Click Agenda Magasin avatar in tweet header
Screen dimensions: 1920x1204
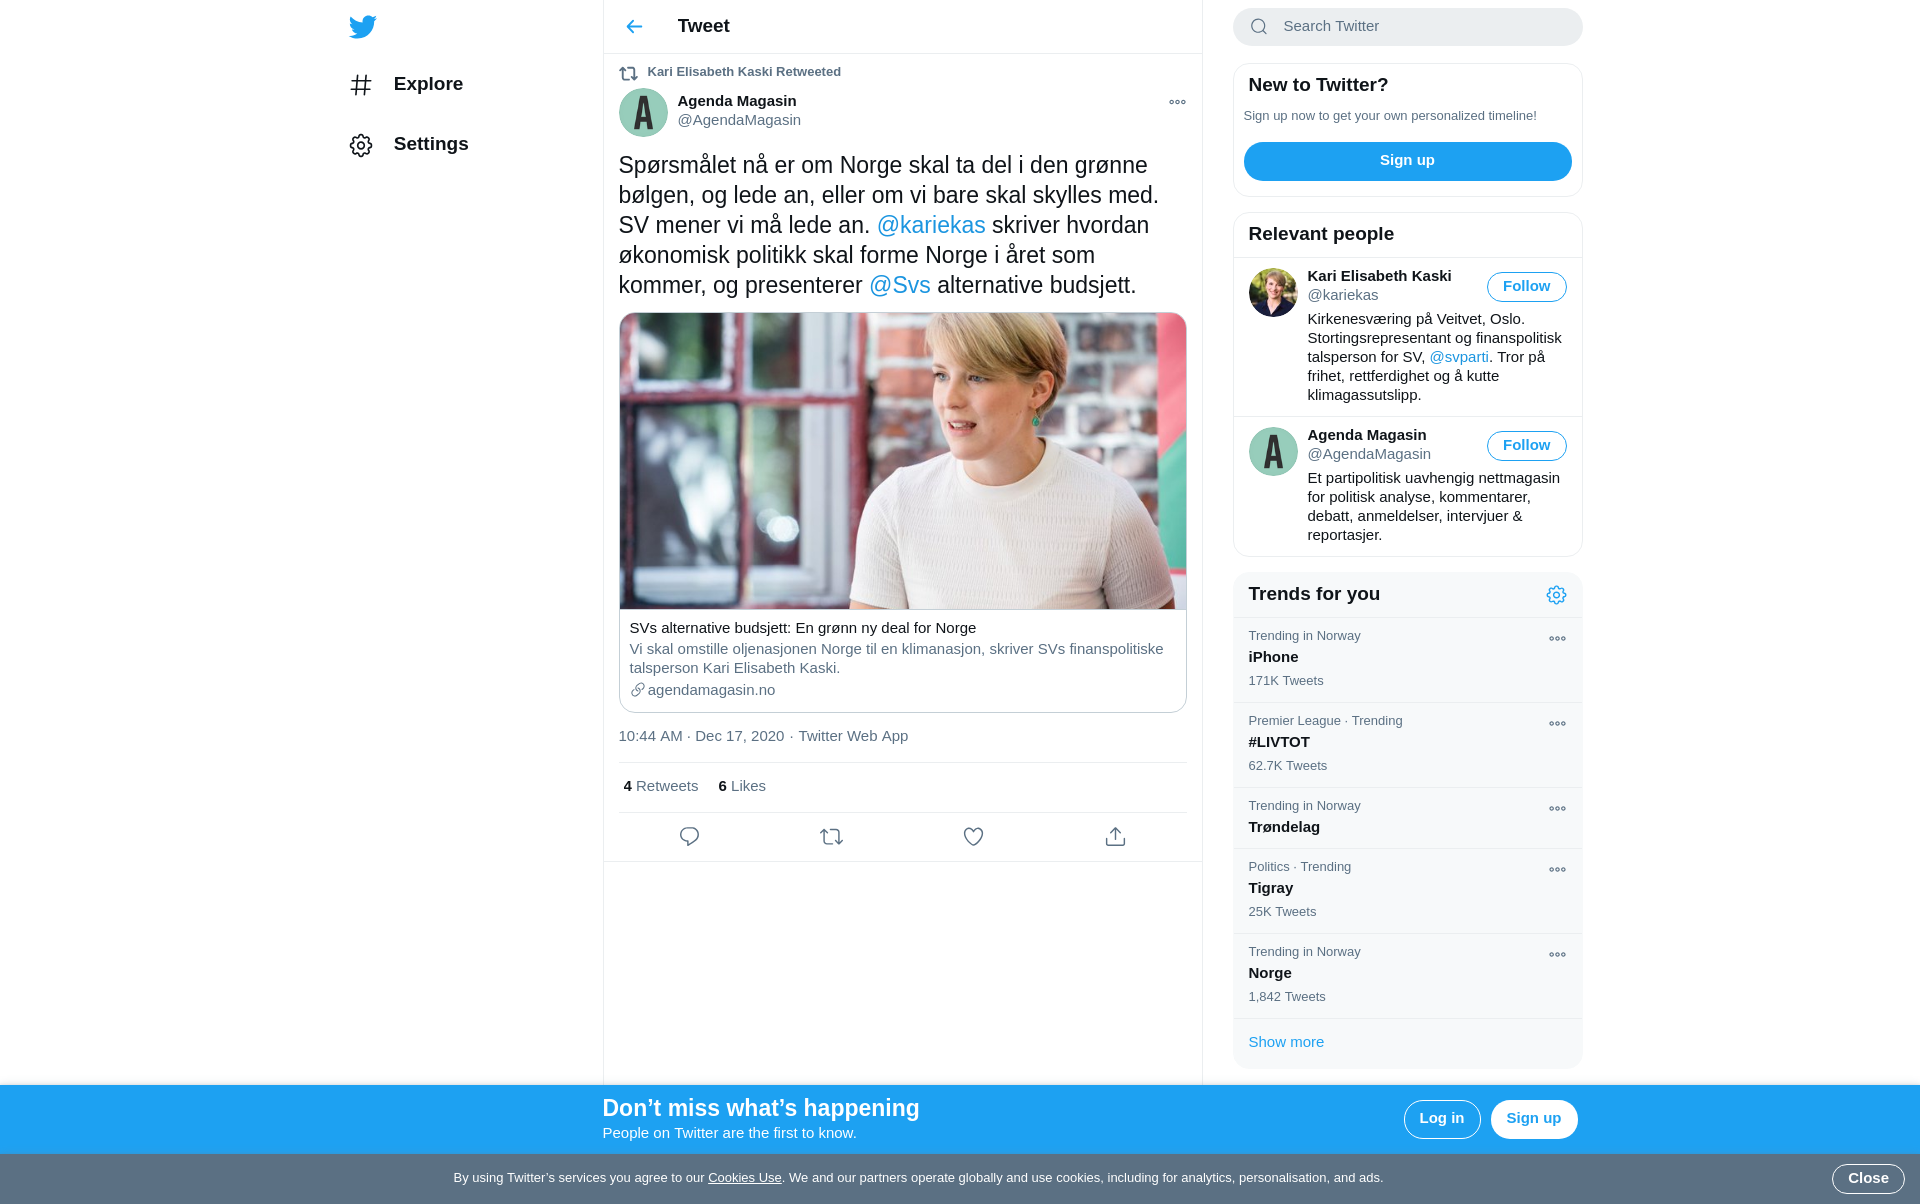coord(643,112)
